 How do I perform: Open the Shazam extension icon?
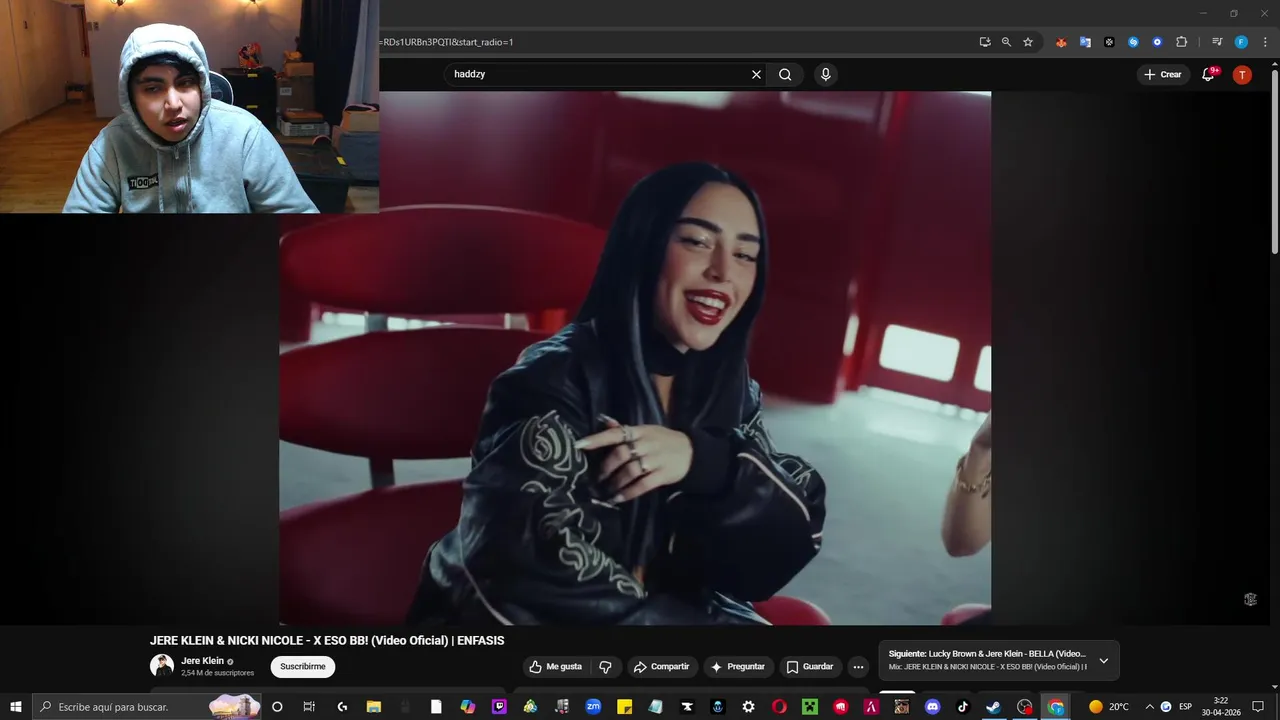[1133, 42]
